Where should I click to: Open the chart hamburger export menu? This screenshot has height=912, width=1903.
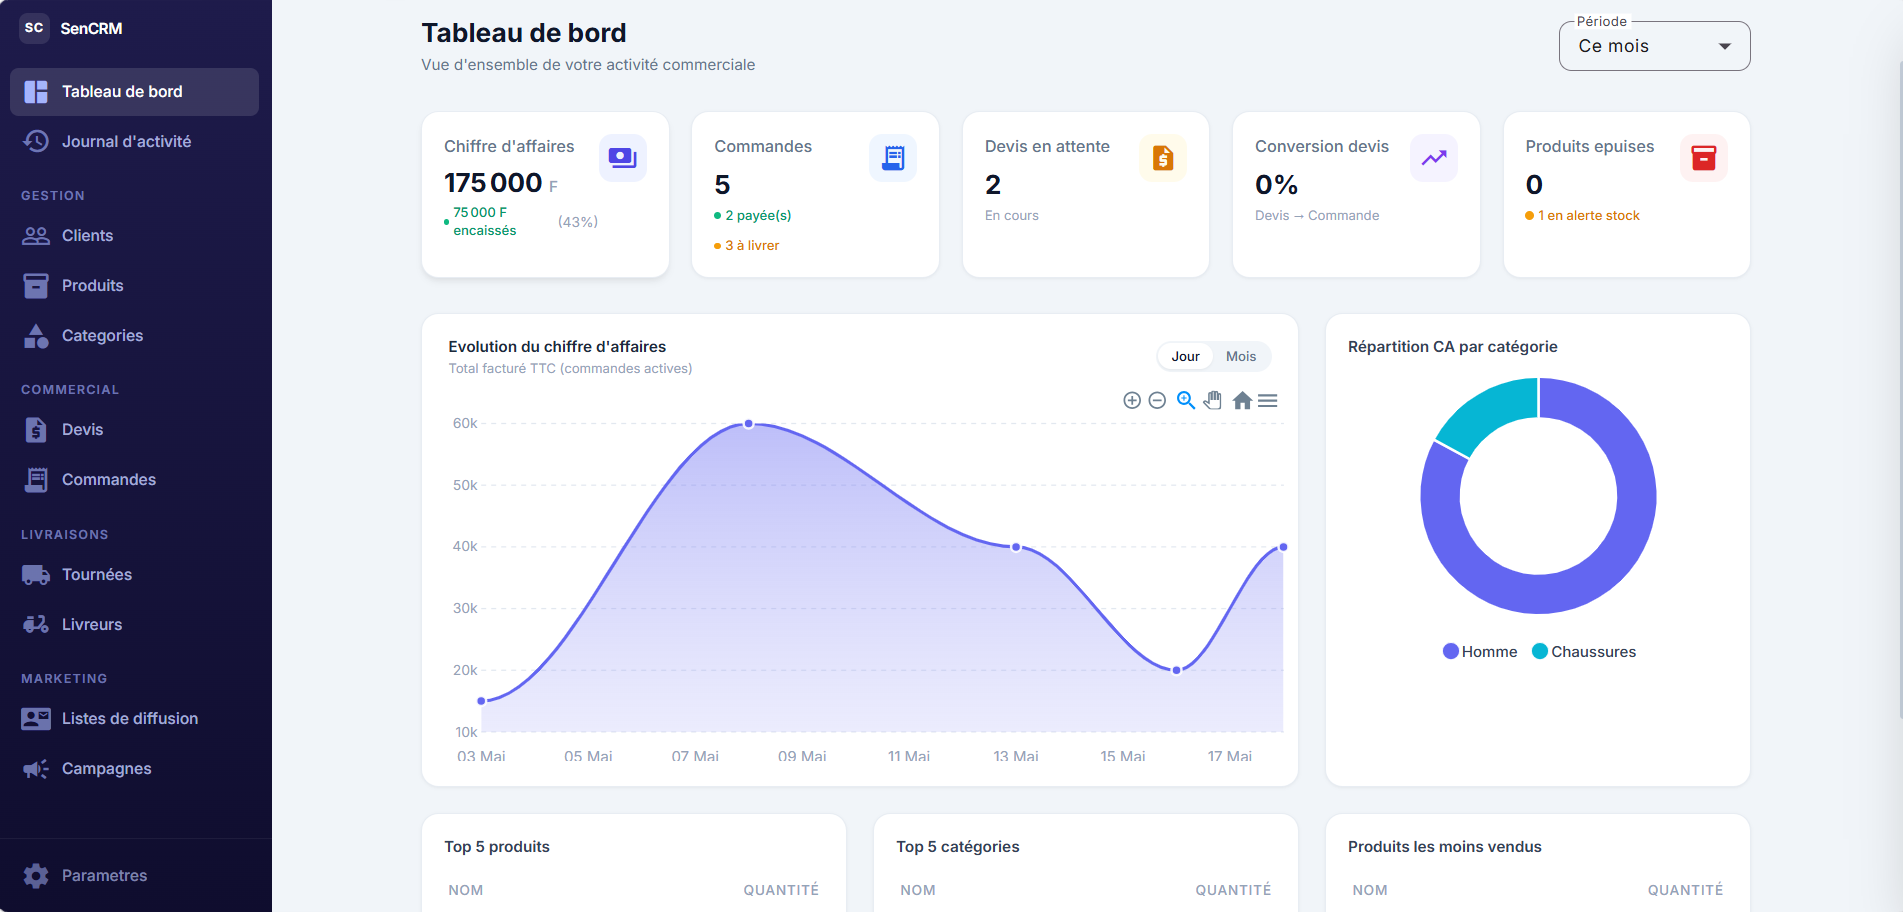[x=1268, y=400]
